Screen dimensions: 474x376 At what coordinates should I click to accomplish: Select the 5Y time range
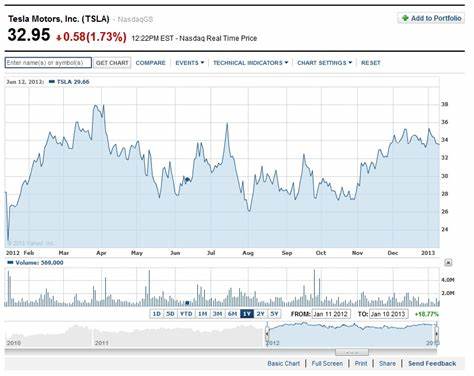(274, 314)
